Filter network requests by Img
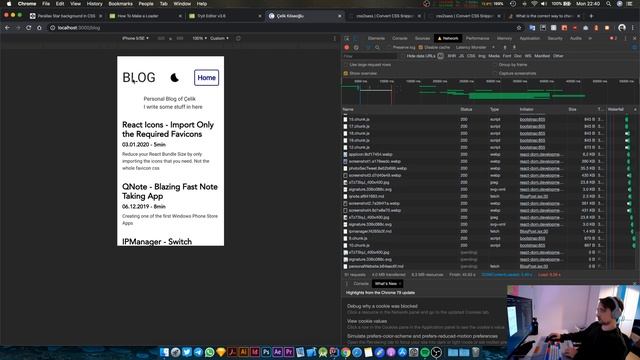This screenshot has width=640, height=360. click(x=482, y=56)
